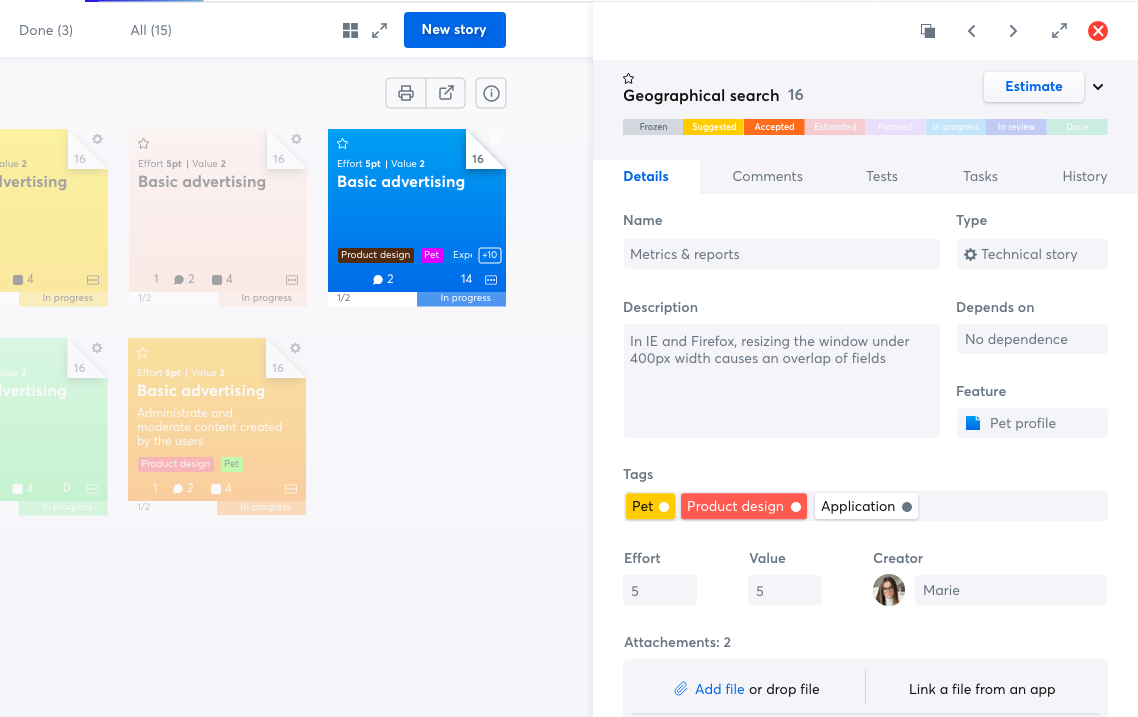Click the Name field with Metrics & reports
The height and width of the screenshot is (717, 1138).
click(781, 254)
